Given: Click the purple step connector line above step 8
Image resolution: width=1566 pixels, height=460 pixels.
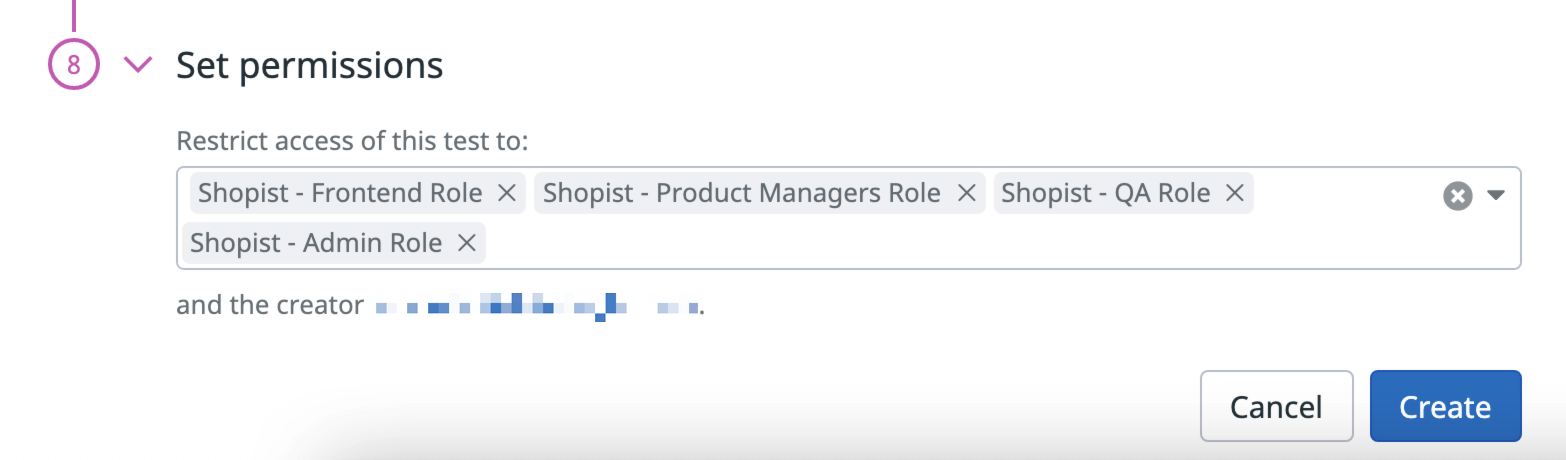Looking at the screenshot, I should click(73, 14).
